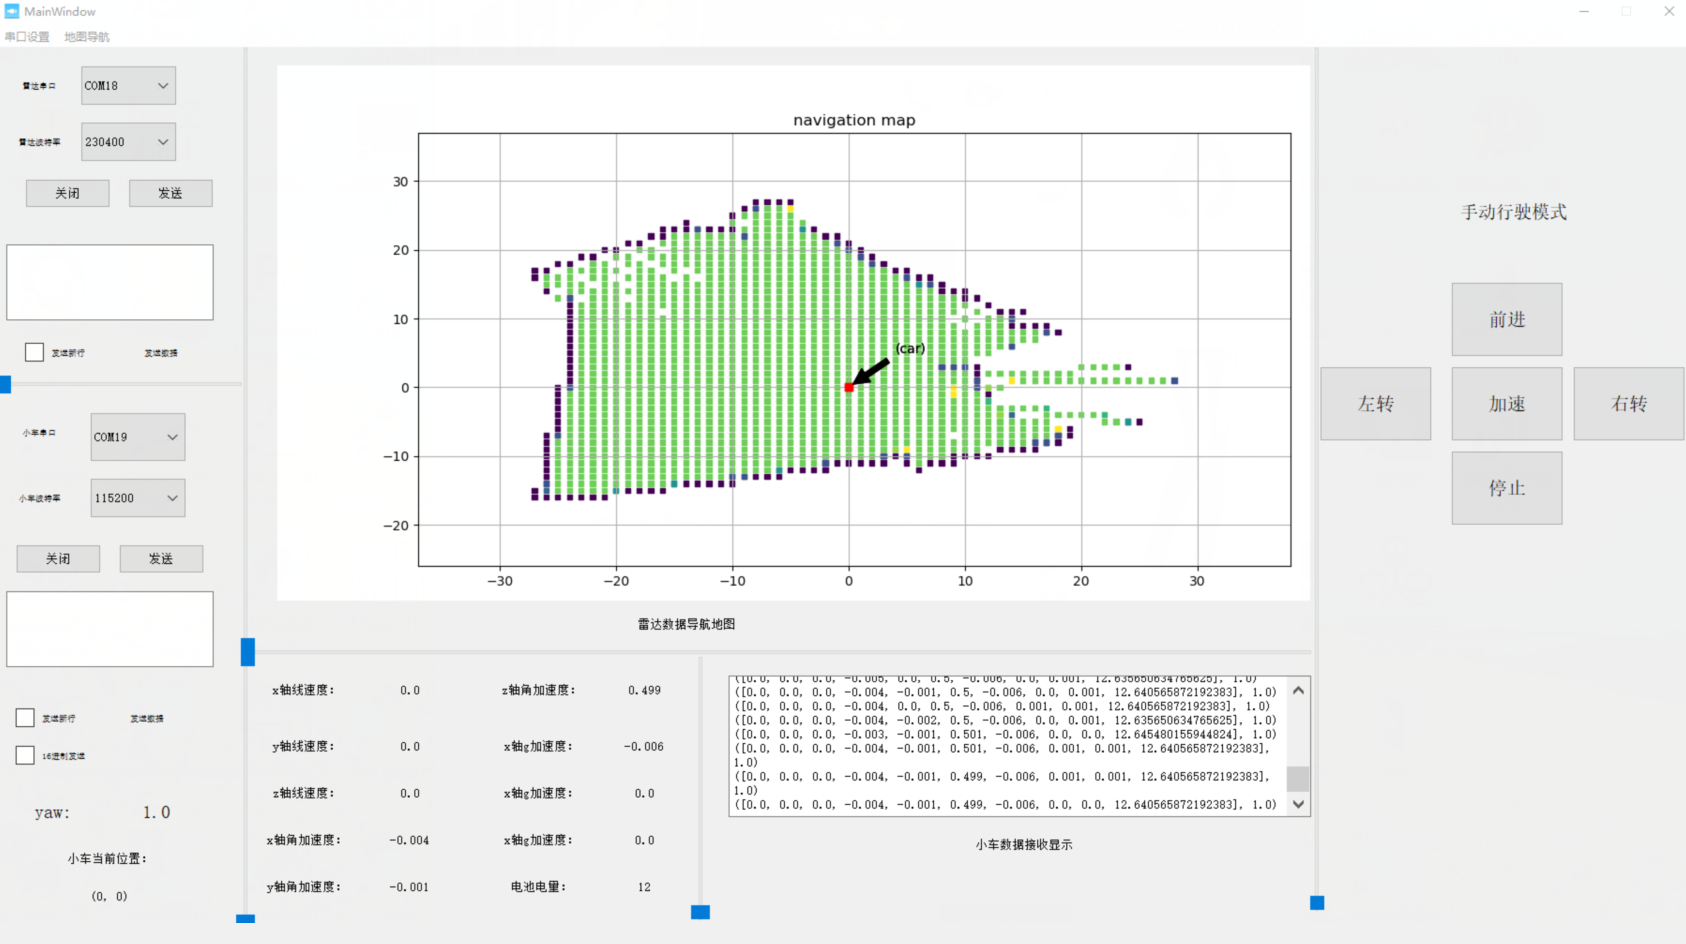Enable the radar 发送新行 checkbox
Image resolution: width=1686 pixels, height=944 pixels.
point(33,351)
